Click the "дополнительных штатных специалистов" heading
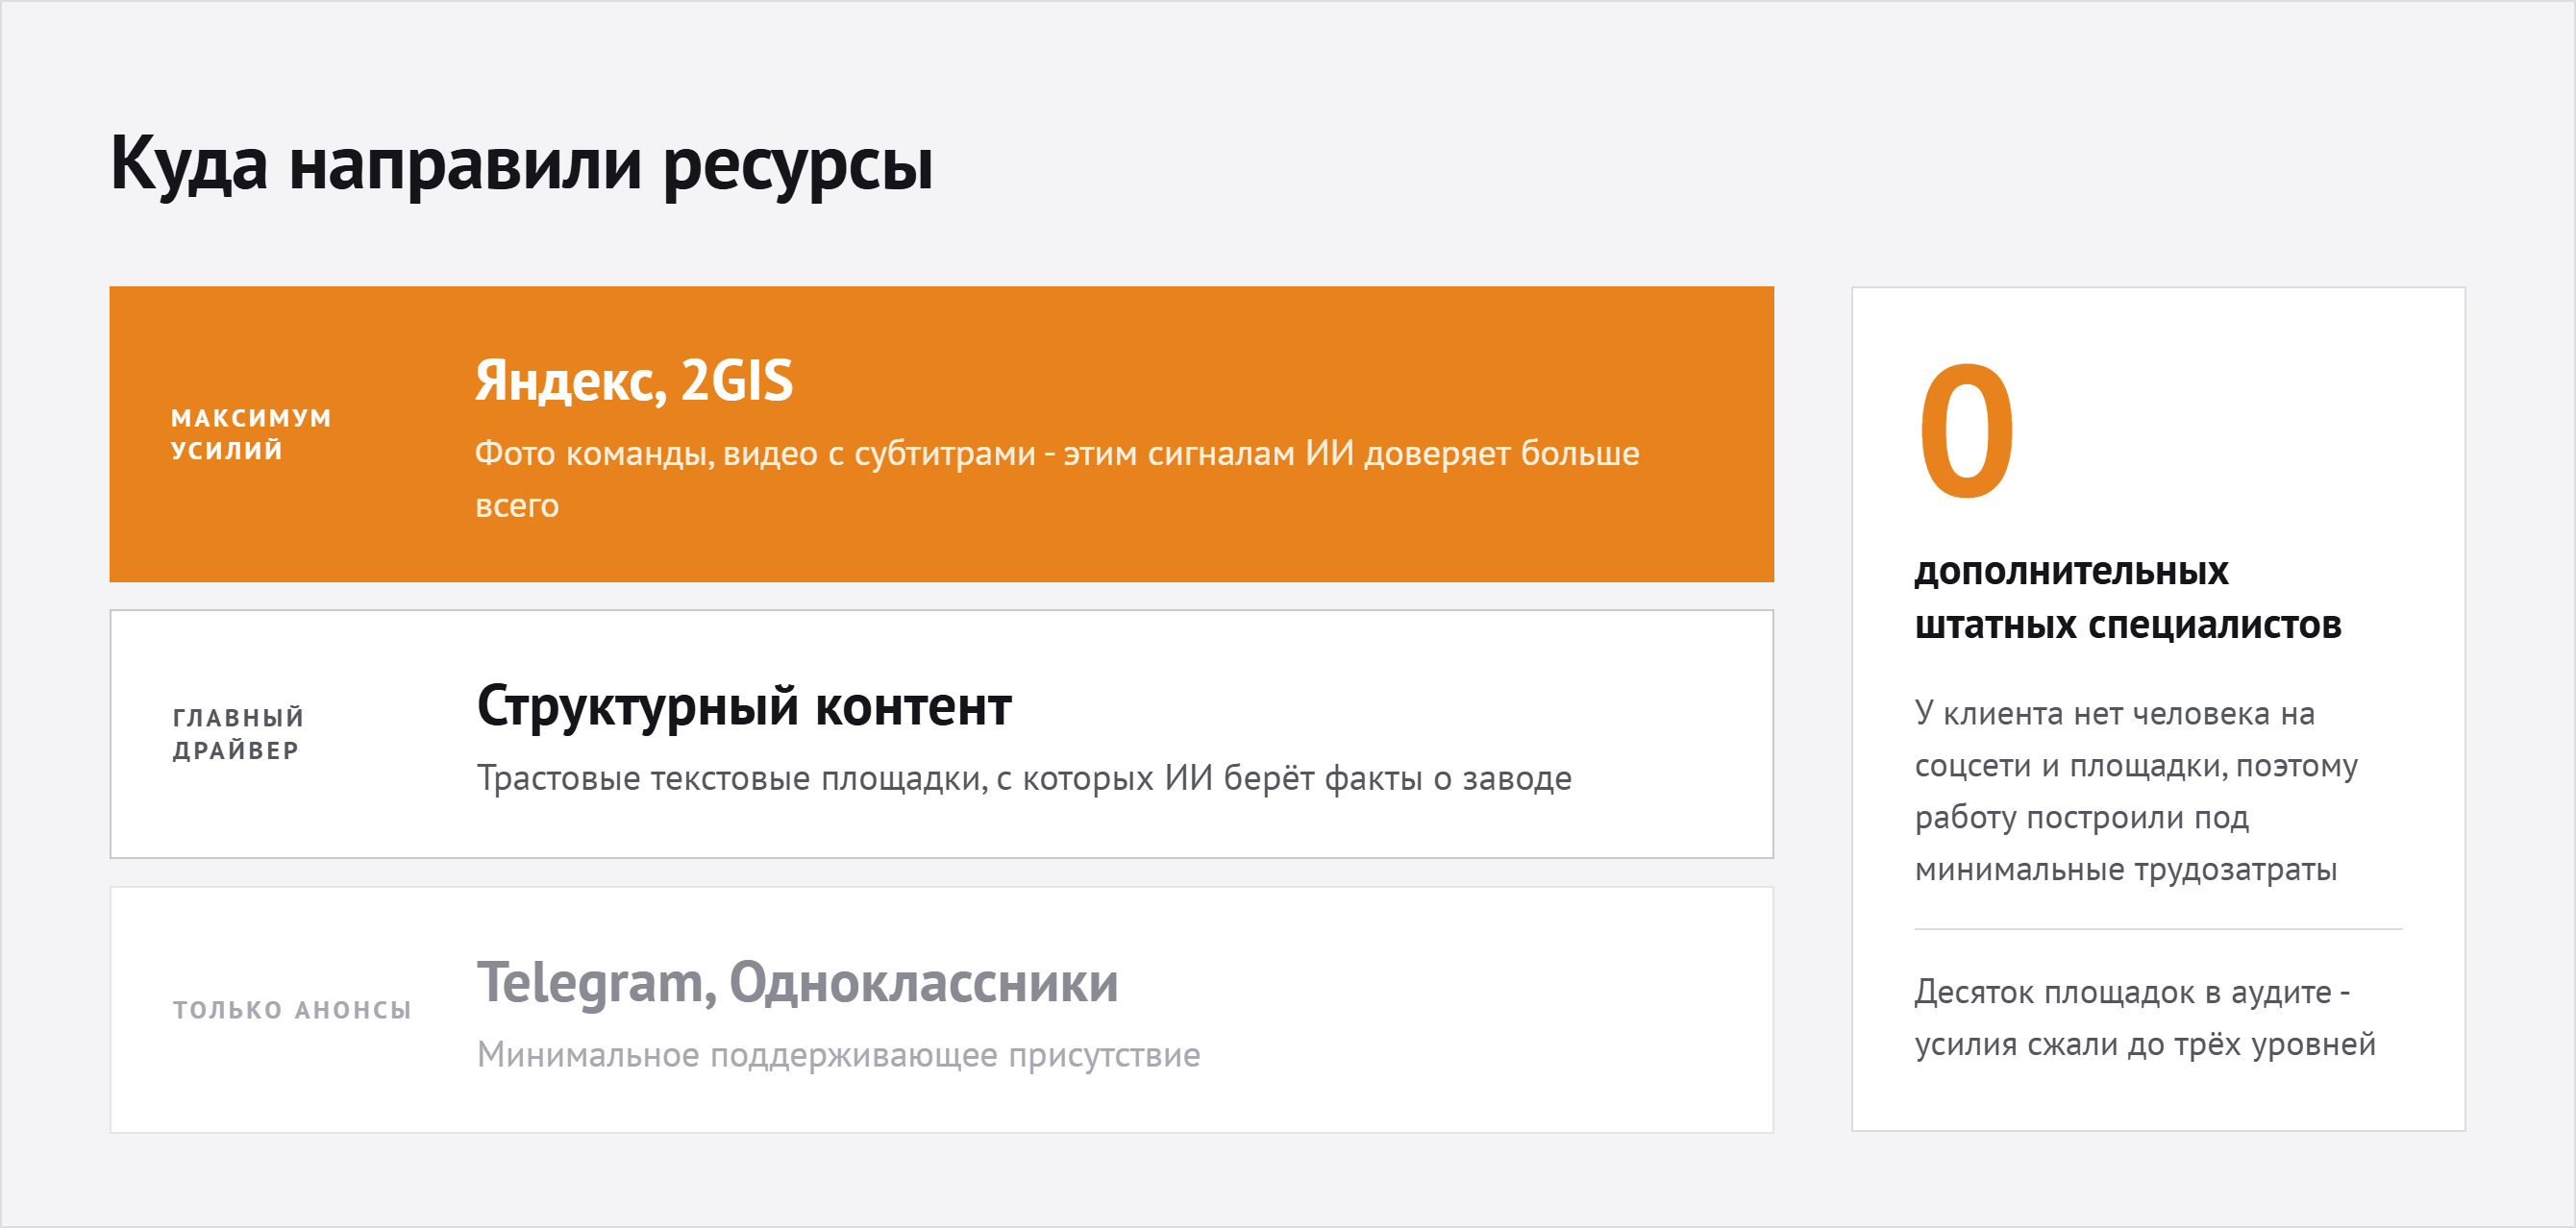The height and width of the screenshot is (1228, 2576). point(2127,598)
